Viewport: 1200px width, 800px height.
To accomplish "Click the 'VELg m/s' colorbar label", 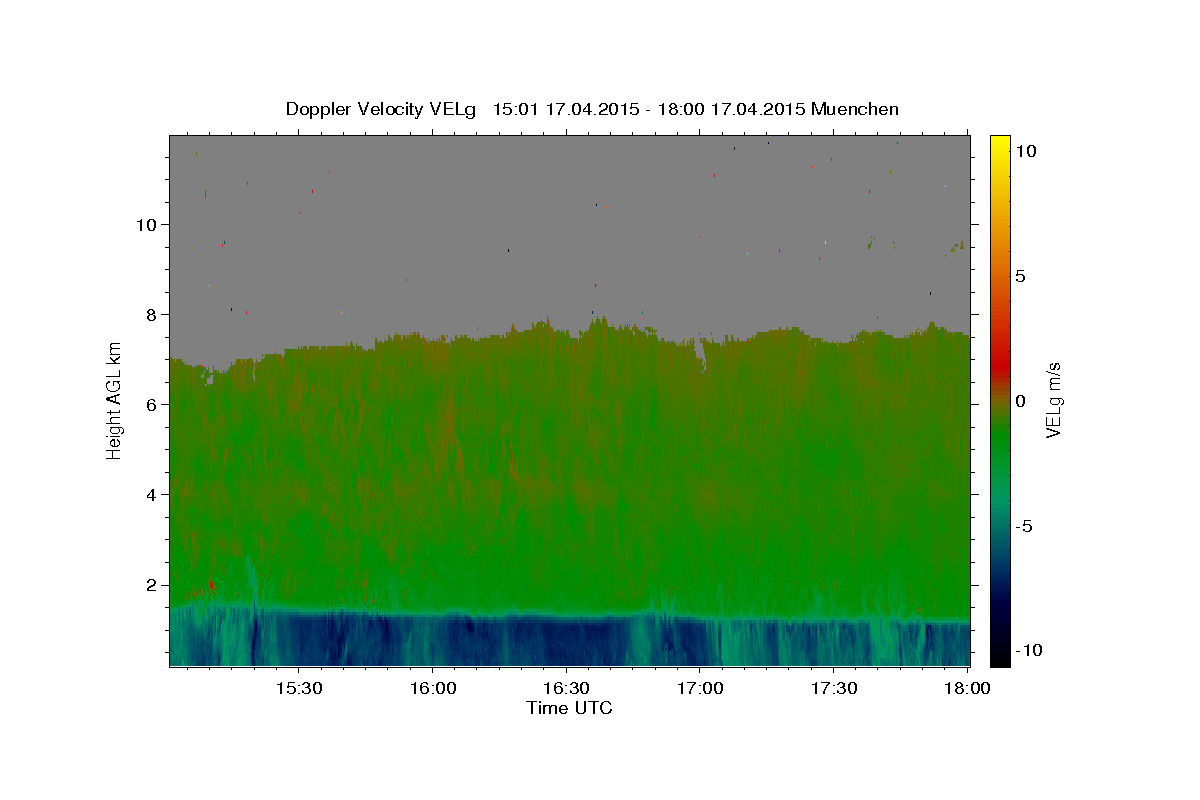I will [1054, 400].
